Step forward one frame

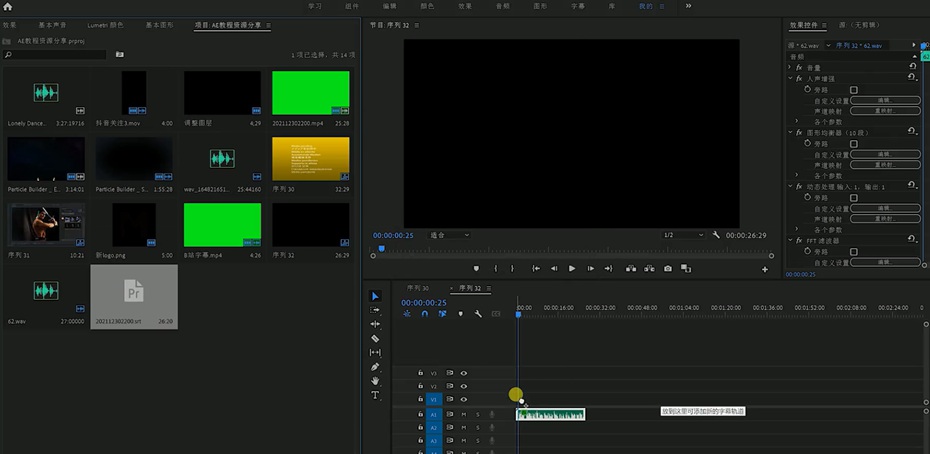[x=590, y=268]
